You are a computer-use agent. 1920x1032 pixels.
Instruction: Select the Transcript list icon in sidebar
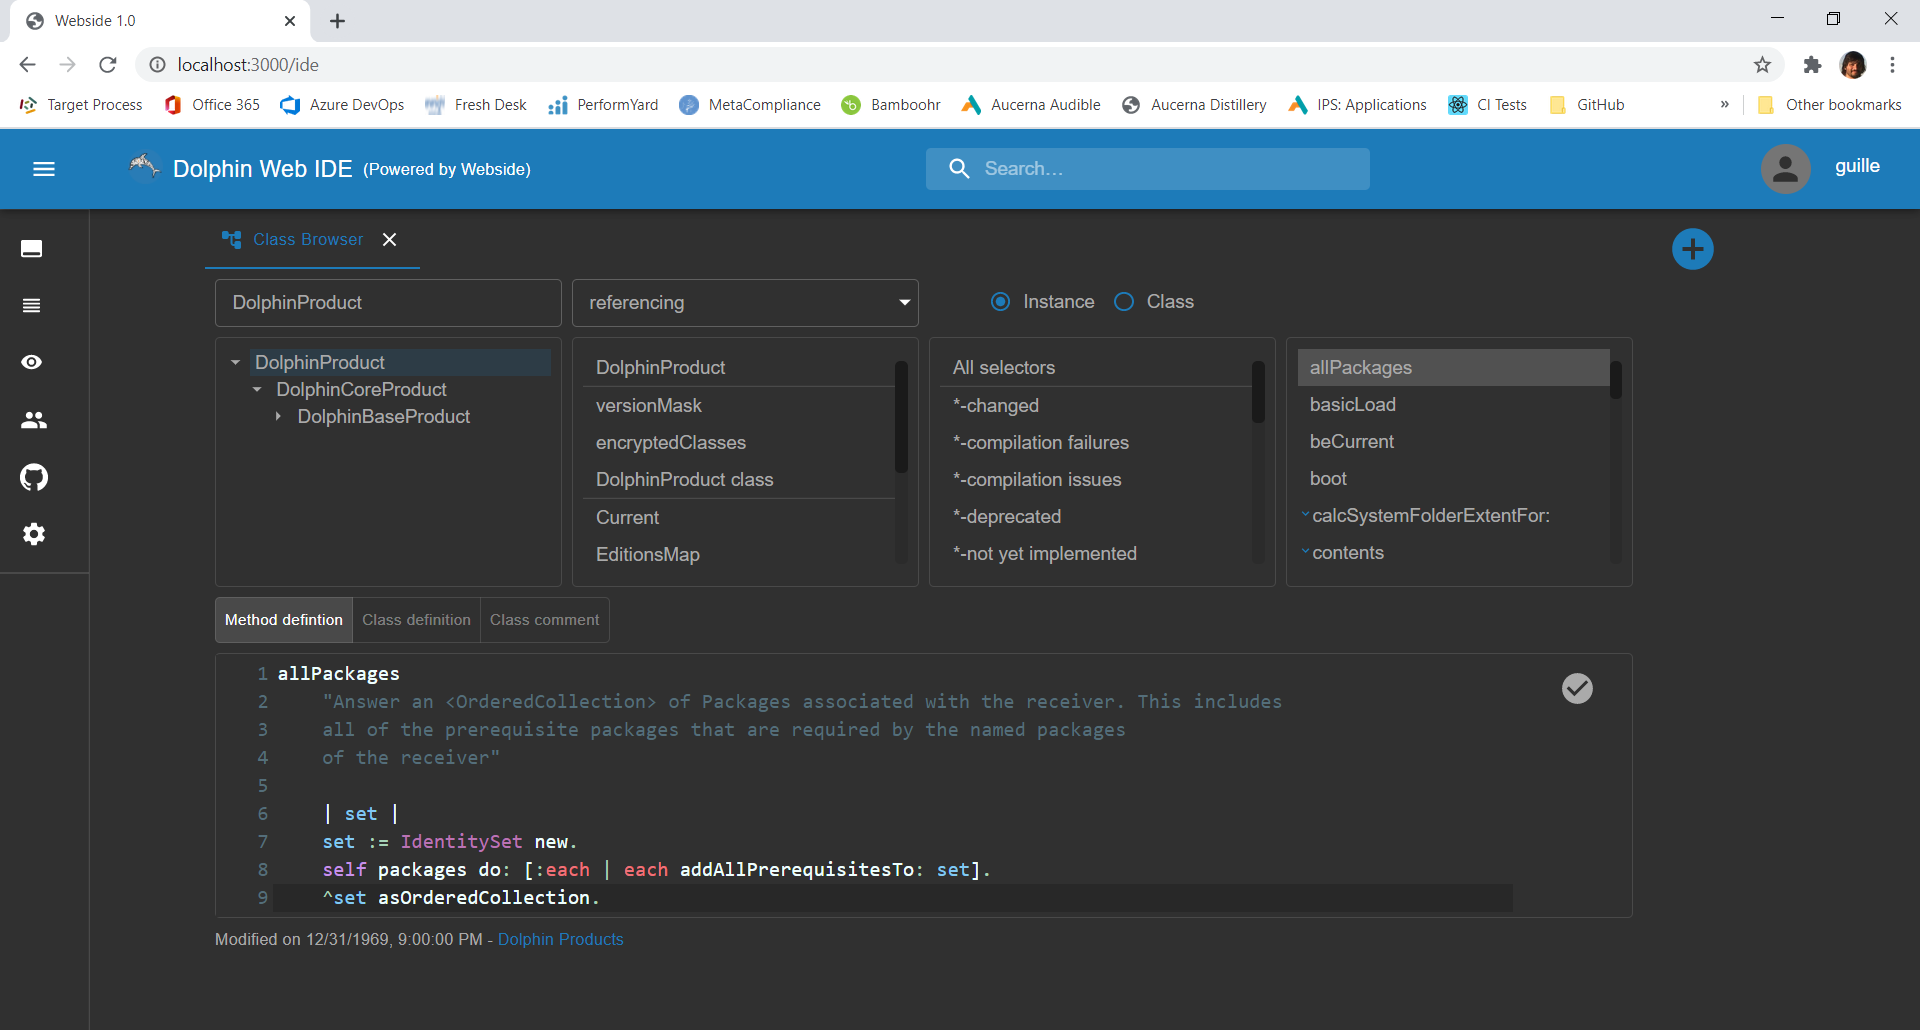click(x=31, y=305)
